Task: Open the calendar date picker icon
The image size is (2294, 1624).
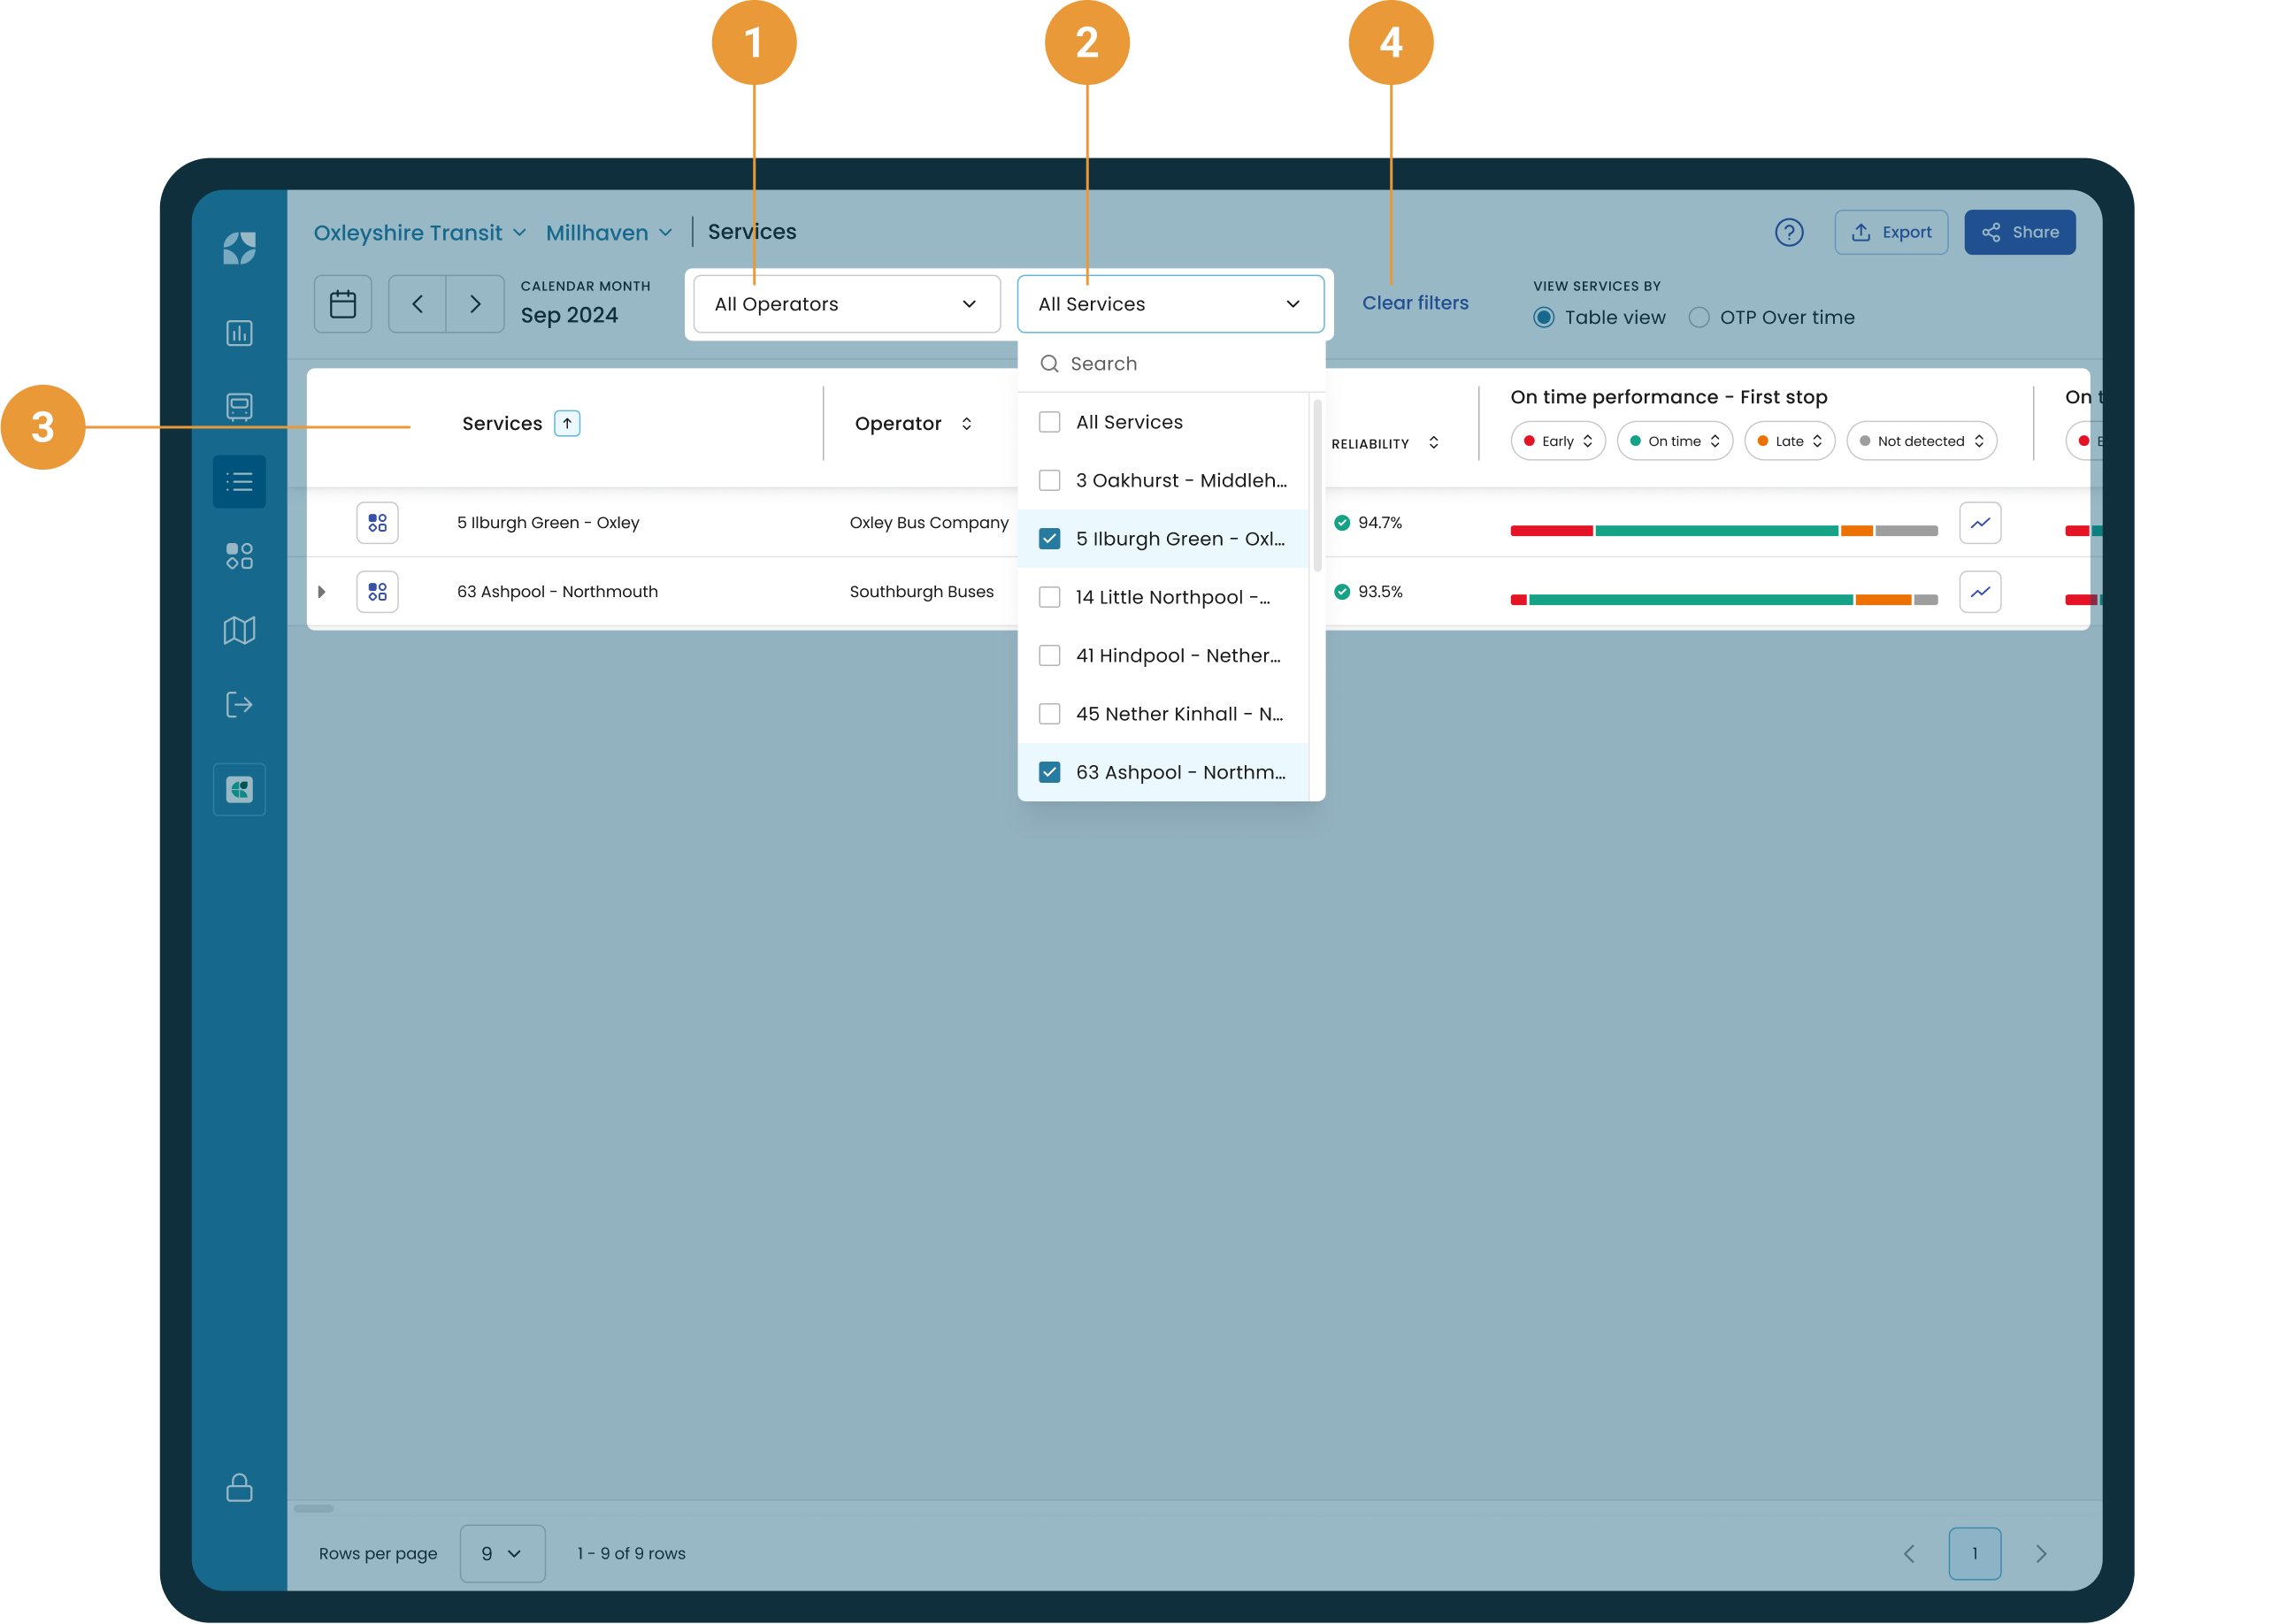Action: pyautogui.click(x=343, y=304)
